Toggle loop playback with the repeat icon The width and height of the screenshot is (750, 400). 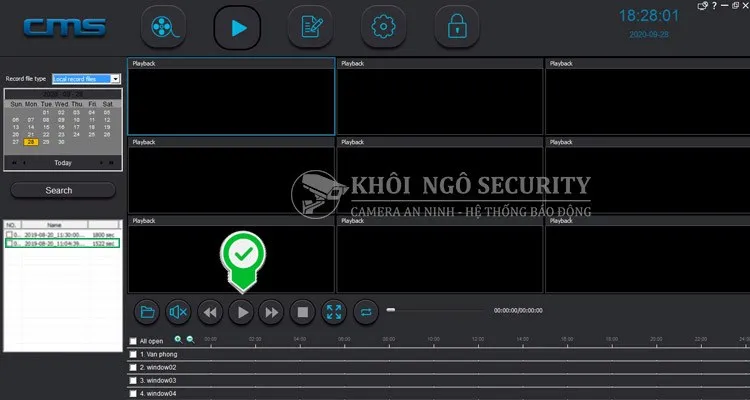(x=366, y=312)
